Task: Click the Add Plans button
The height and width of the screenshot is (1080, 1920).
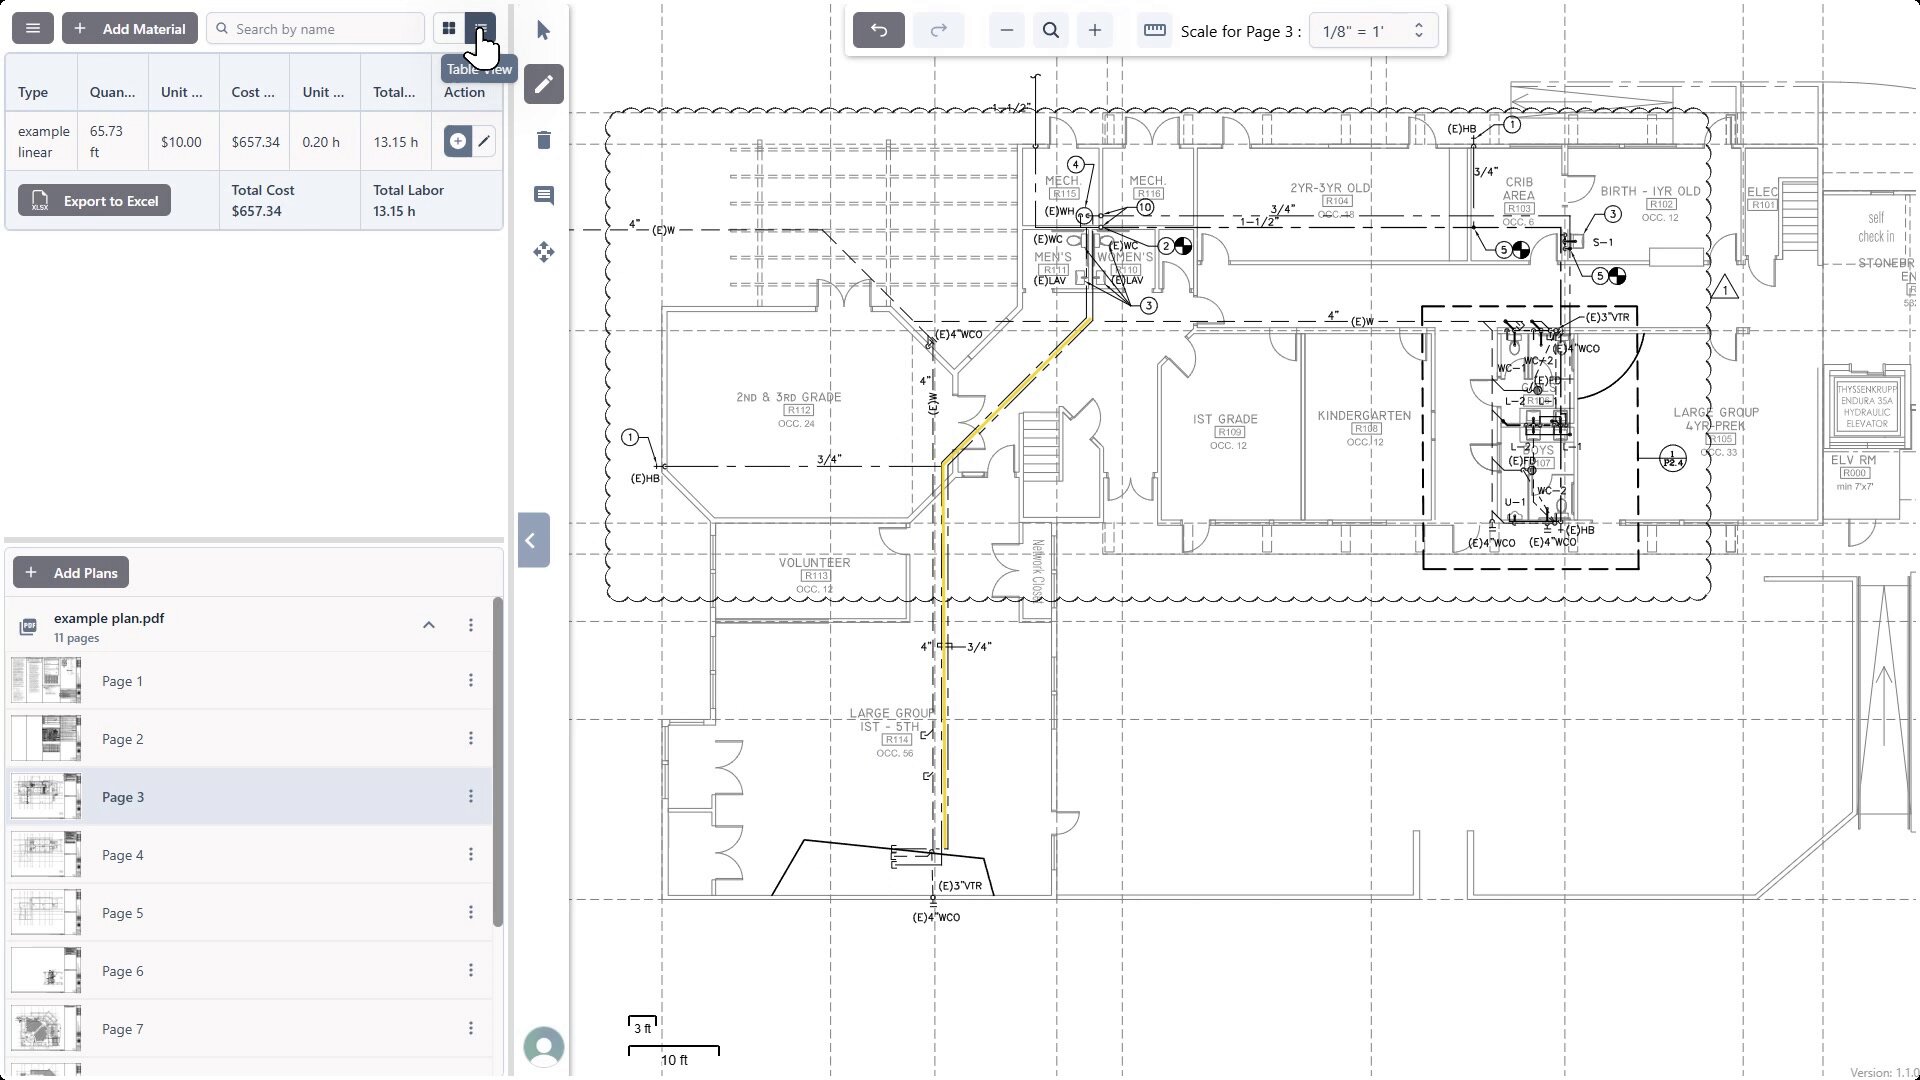Action: [x=71, y=573]
